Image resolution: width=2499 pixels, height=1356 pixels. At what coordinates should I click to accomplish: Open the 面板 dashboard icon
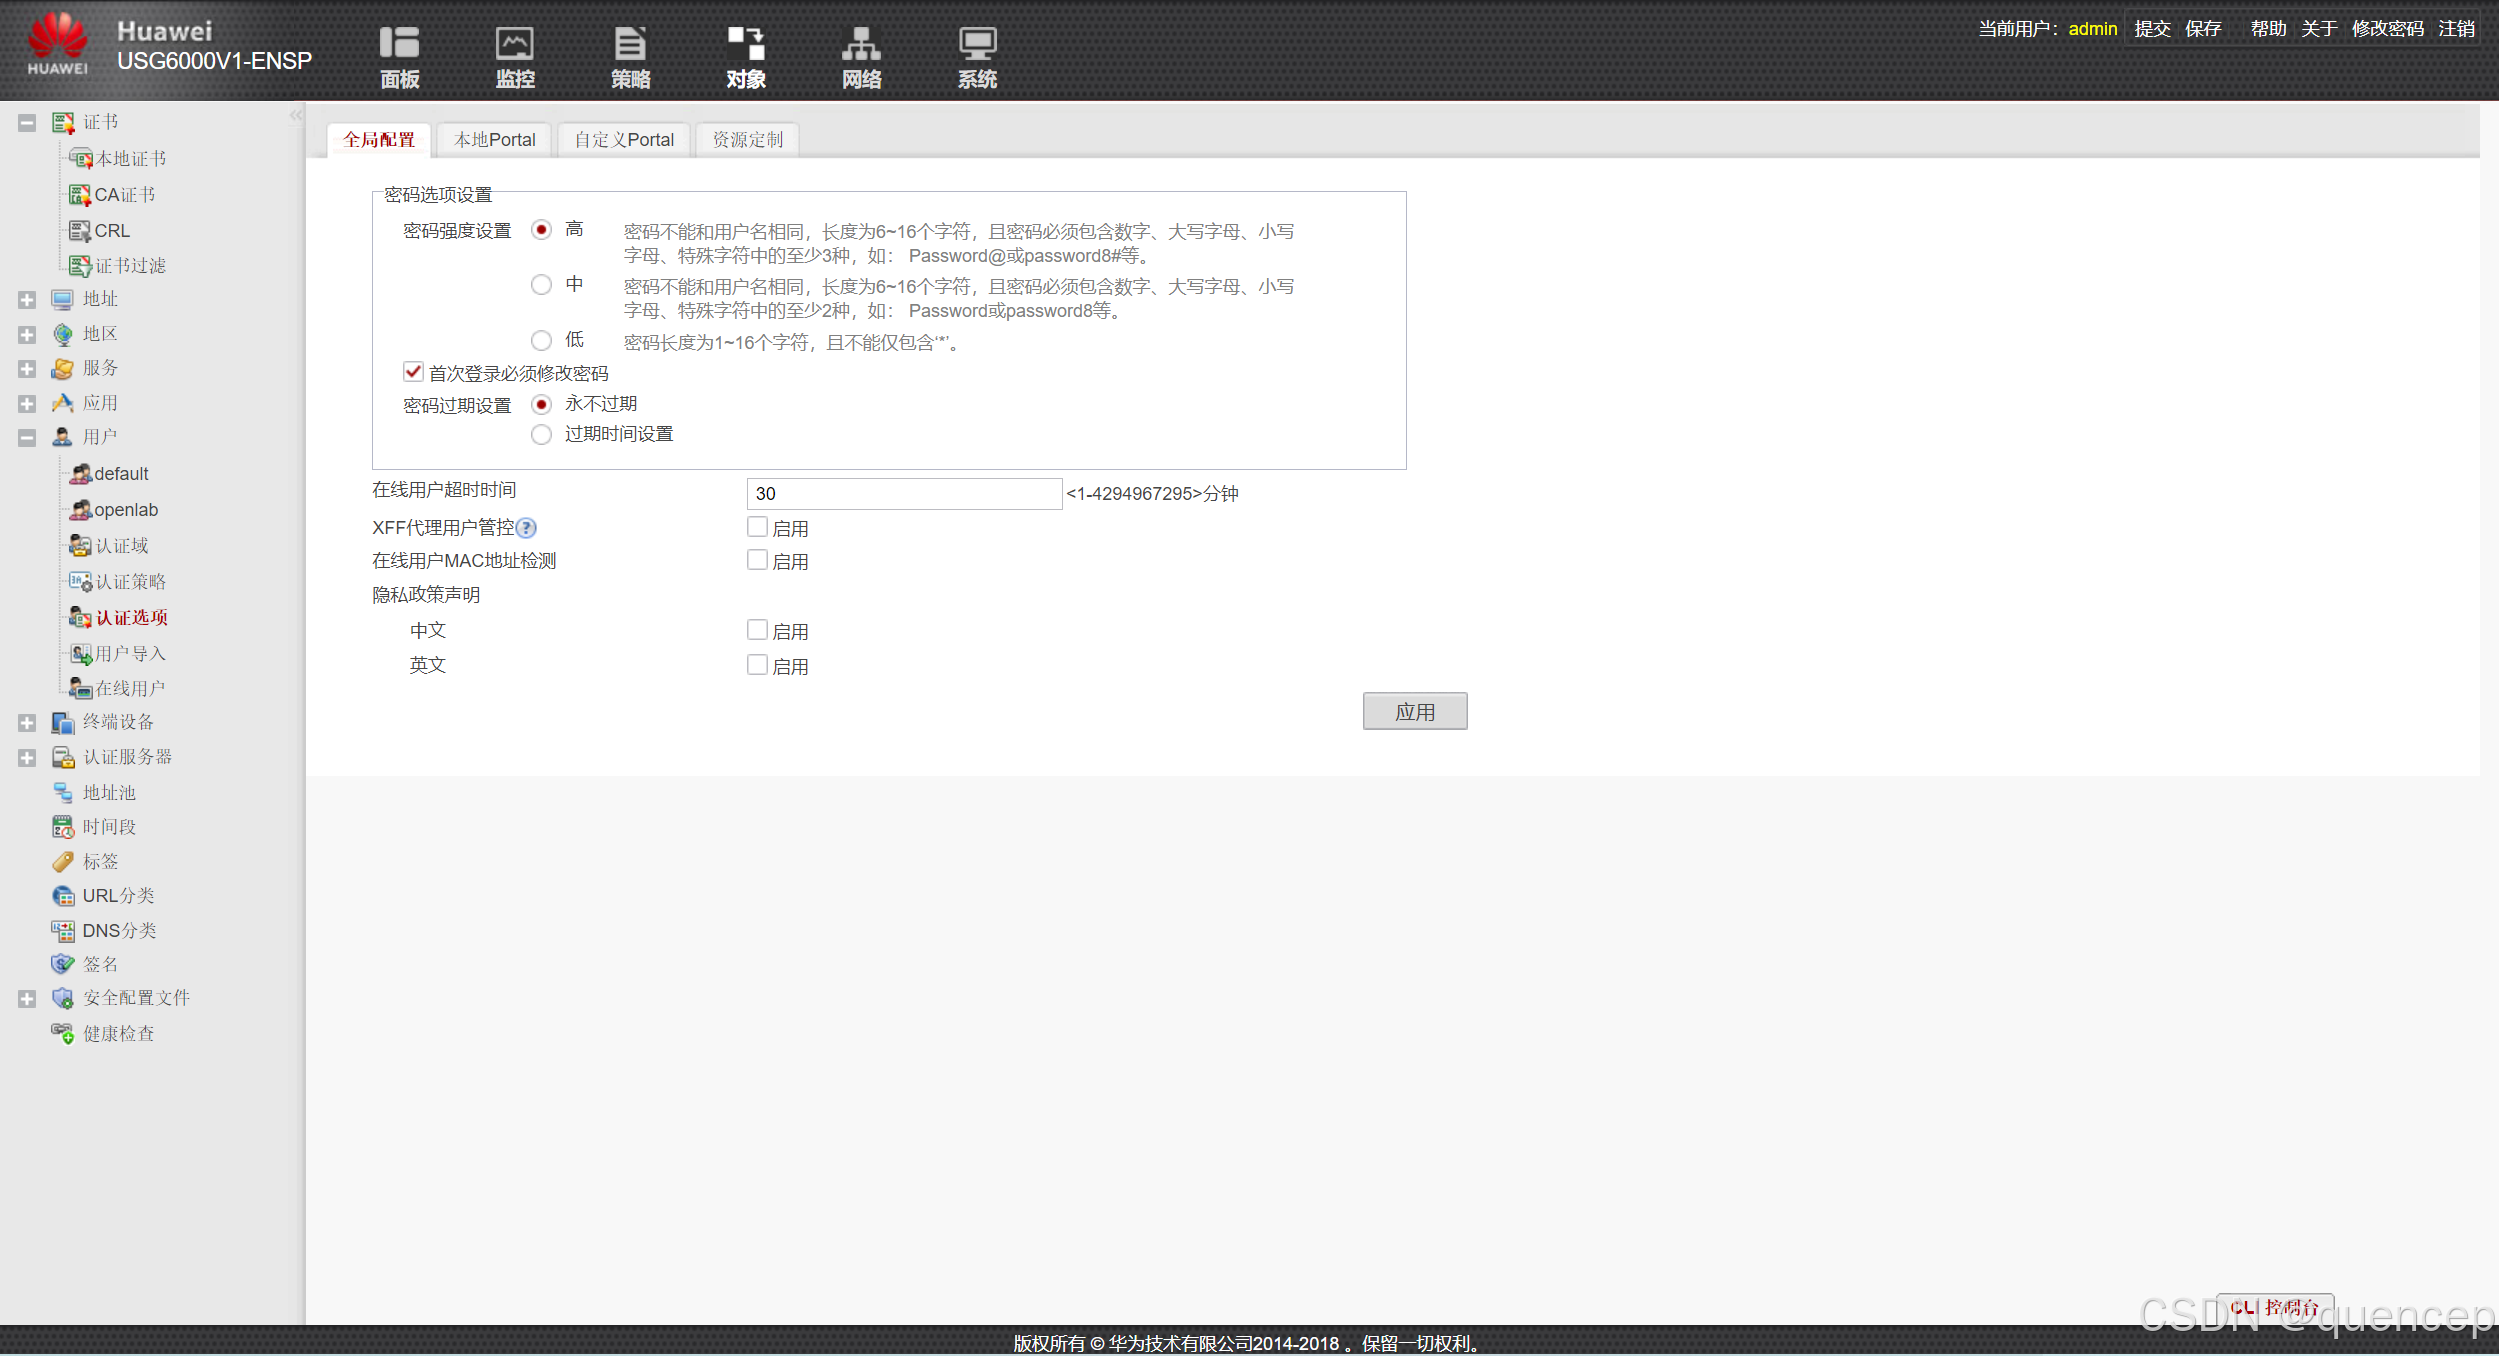(x=399, y=56)
